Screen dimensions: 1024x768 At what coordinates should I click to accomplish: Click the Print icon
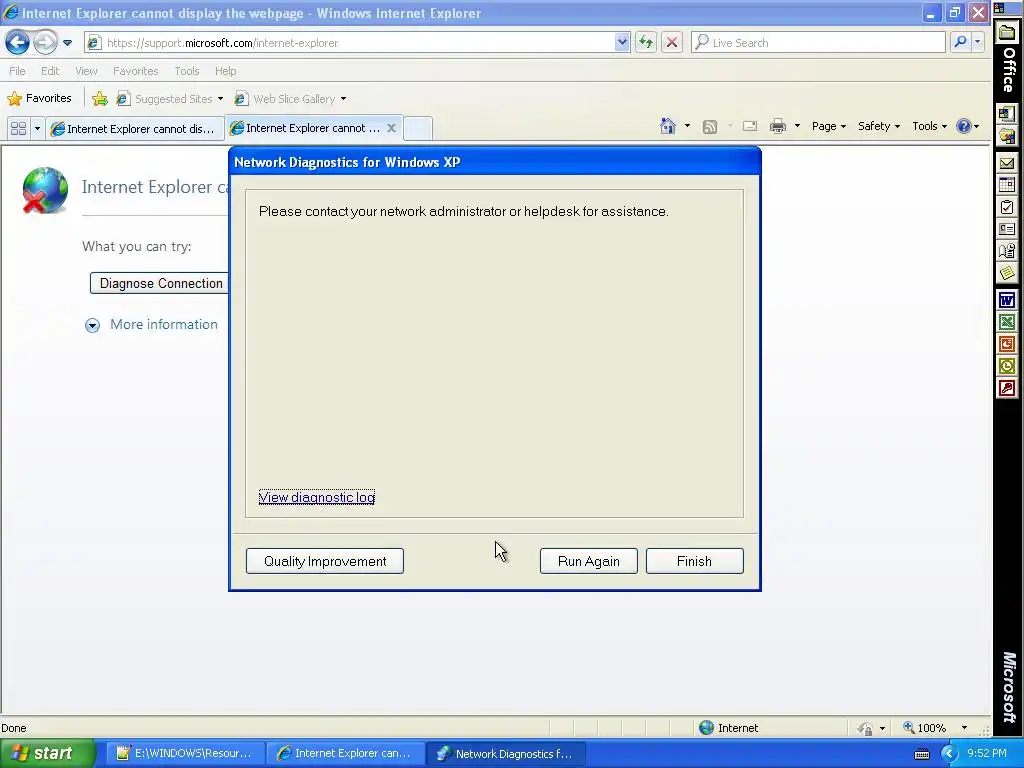click(778, 126)
